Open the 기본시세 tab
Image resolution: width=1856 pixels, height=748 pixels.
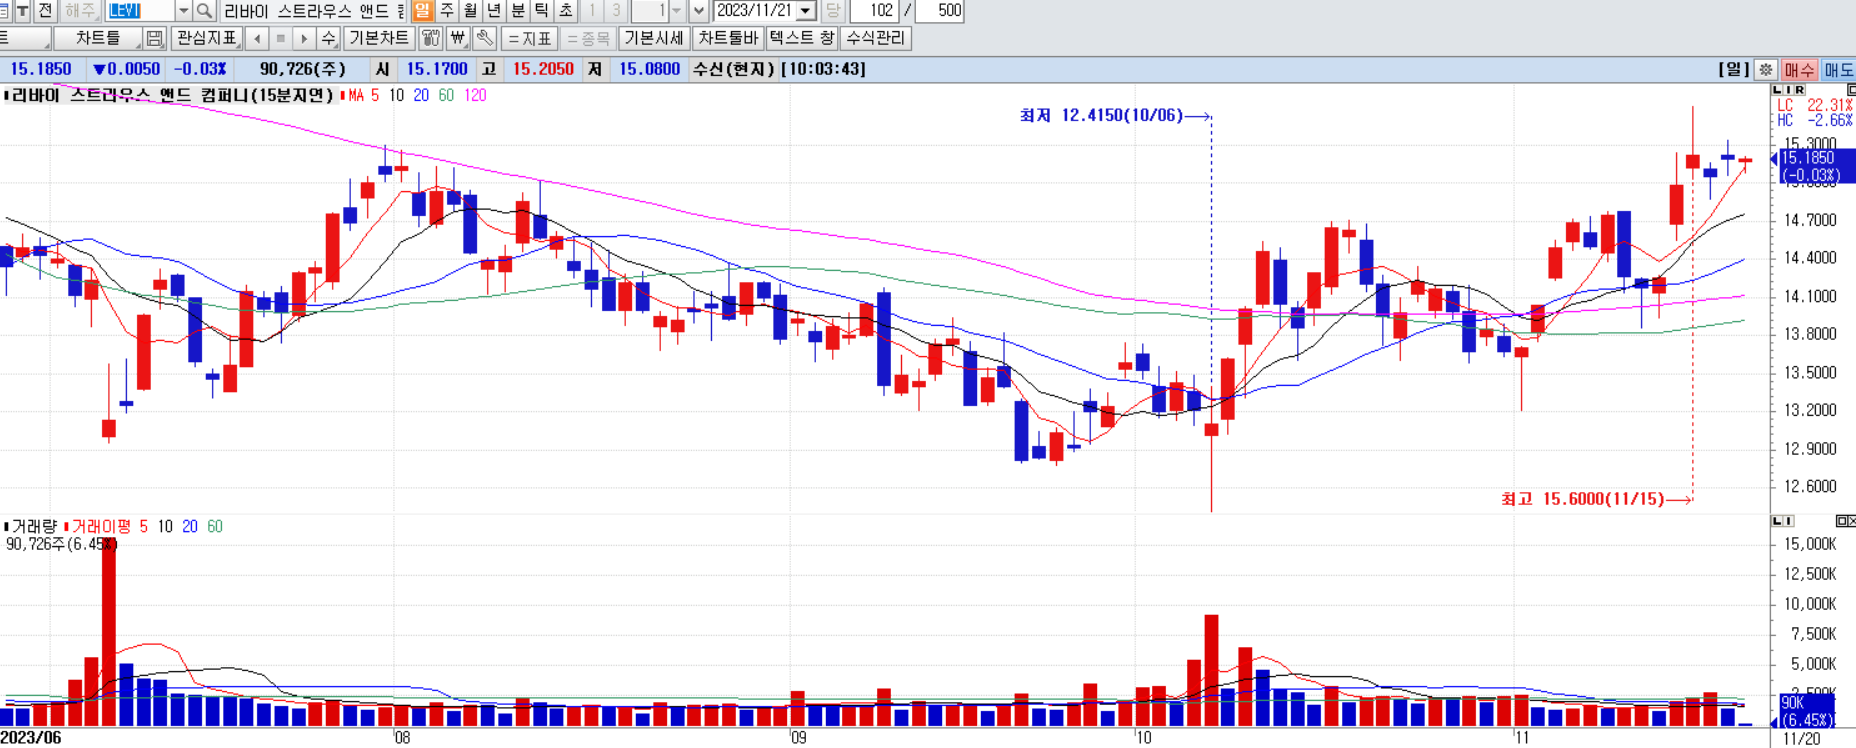(x=654, y=38)
